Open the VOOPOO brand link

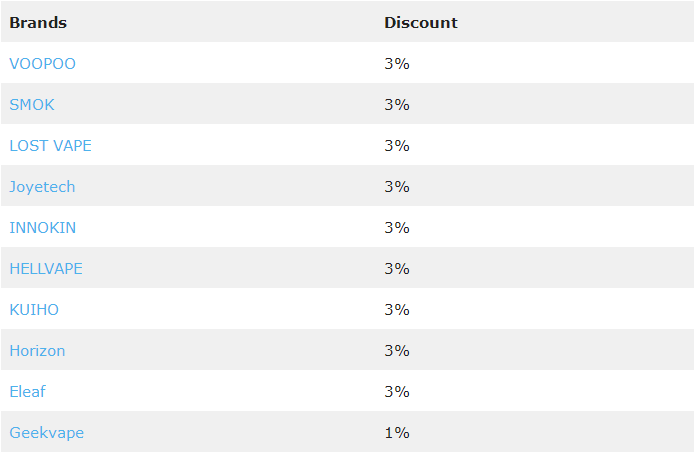pyautogui.click(x=42, y=64)
